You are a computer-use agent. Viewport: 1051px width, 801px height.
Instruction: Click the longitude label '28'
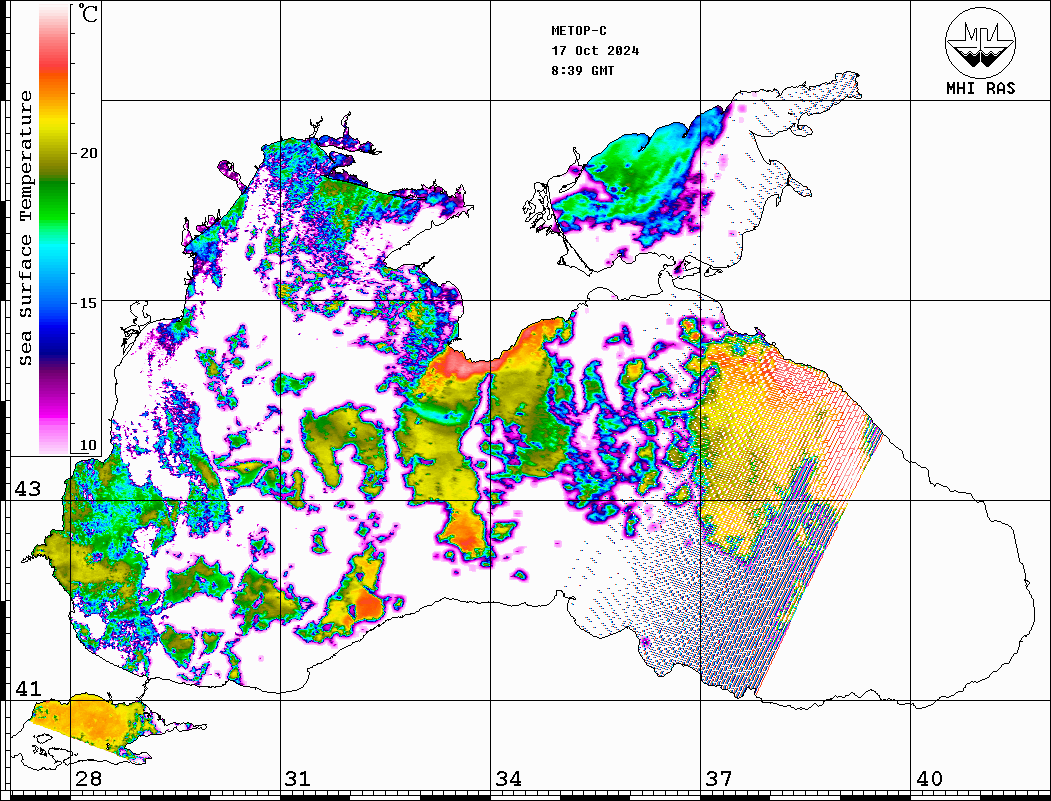tap(88, 779)
